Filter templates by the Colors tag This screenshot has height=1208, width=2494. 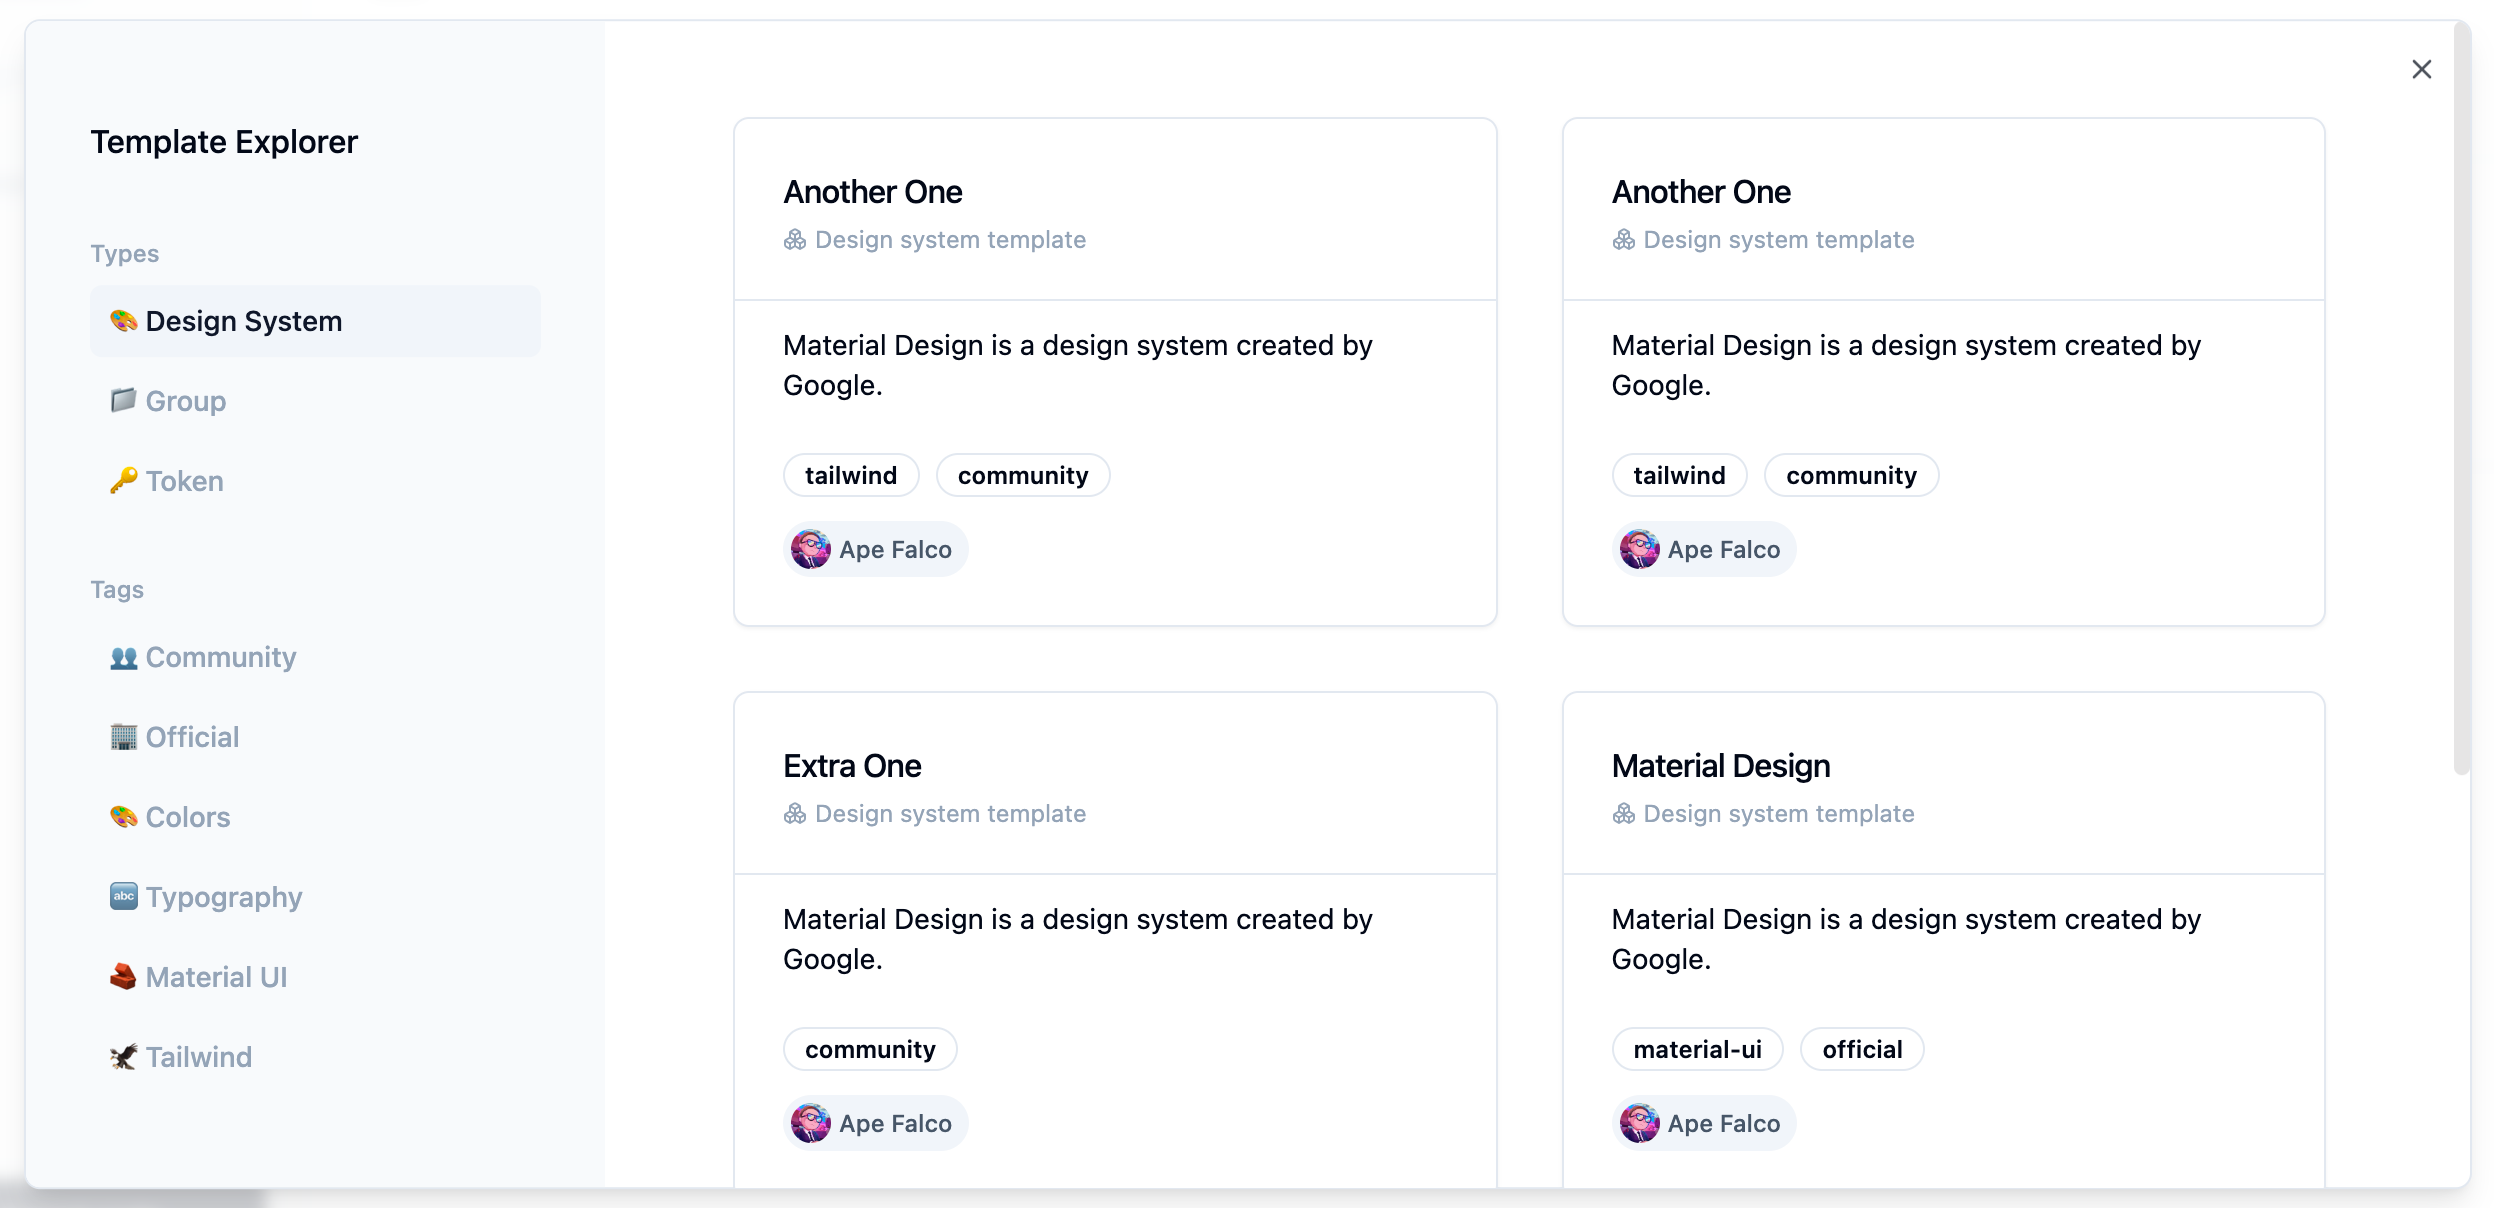188,817
